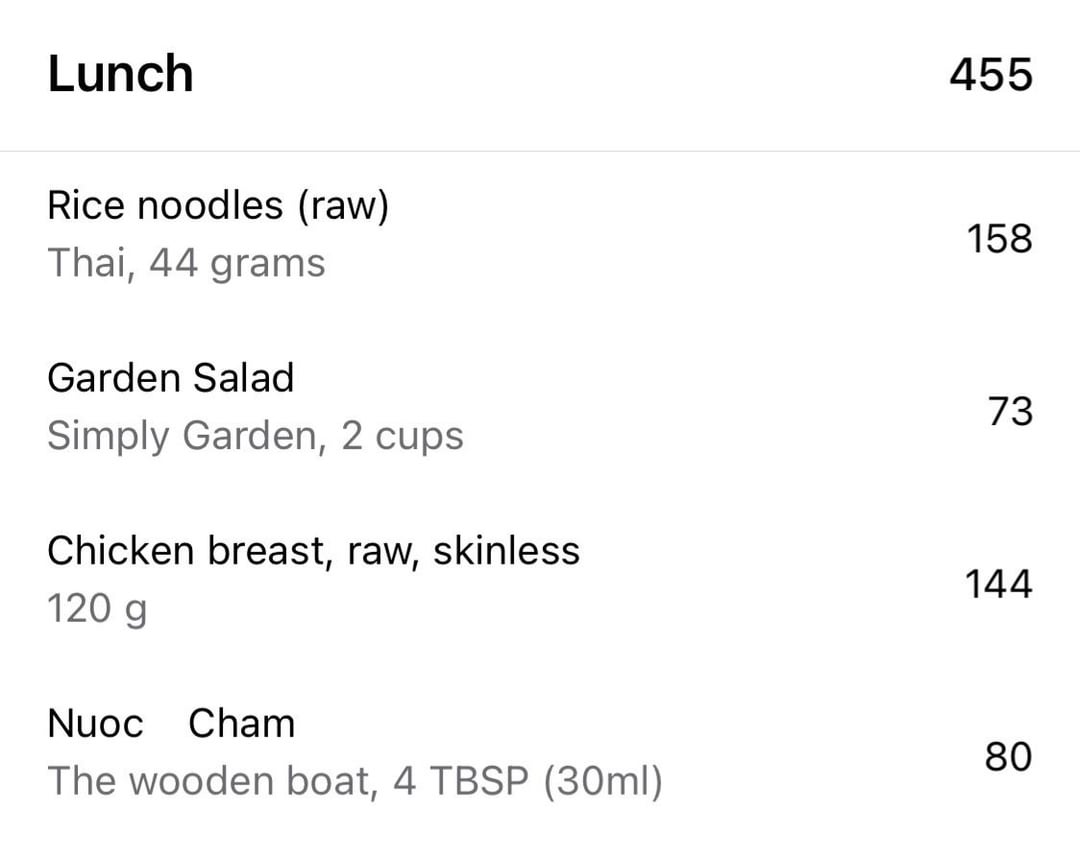The height and width of the screenshot is (860, 1080).
Task: Select Chicken breast, raw, skinless entry
Action: [x=540, y=580]
